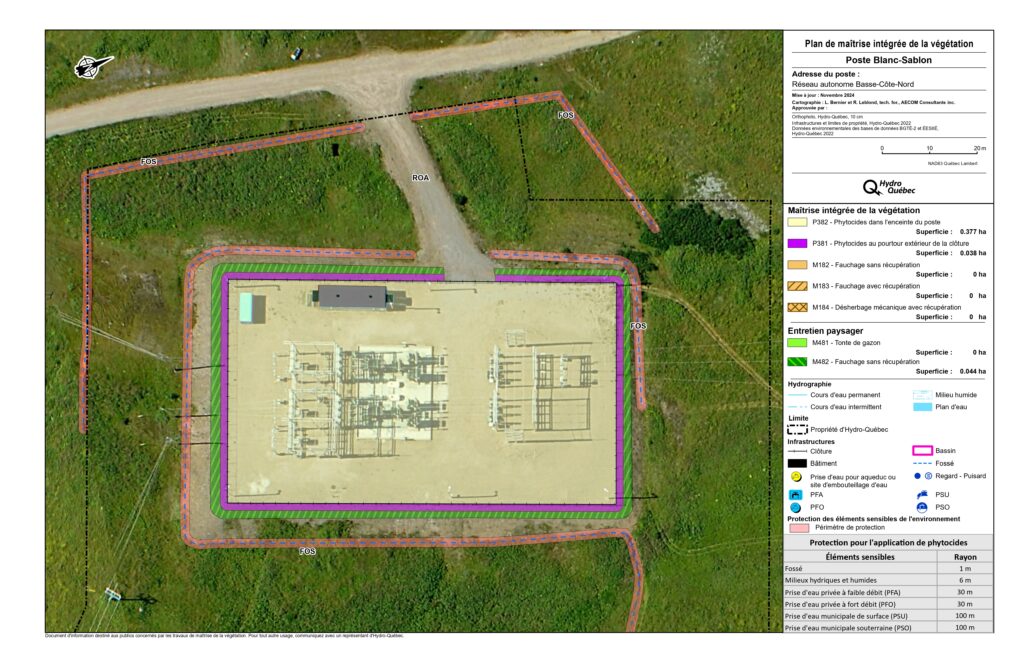
Task: Click the ROA label on the access road
Action: point(421,178)
